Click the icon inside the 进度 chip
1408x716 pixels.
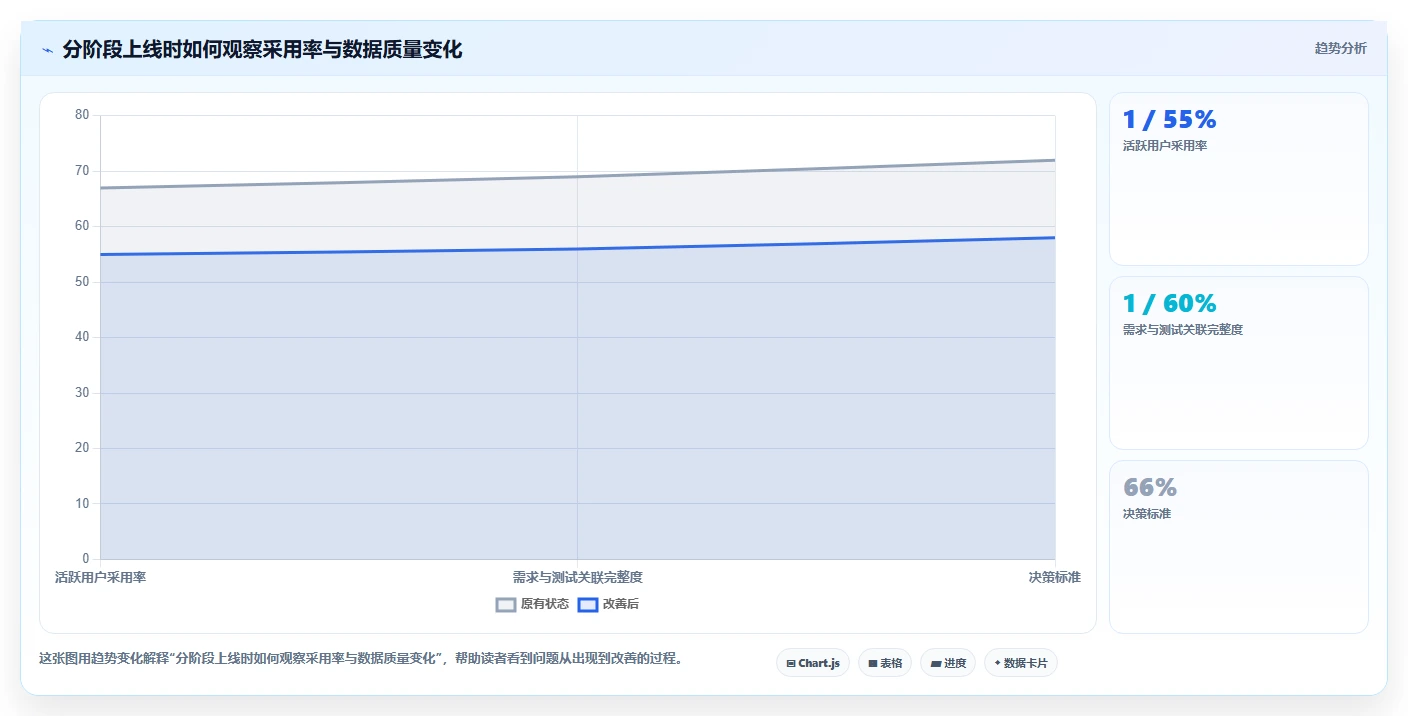click(x=935, y=663)
